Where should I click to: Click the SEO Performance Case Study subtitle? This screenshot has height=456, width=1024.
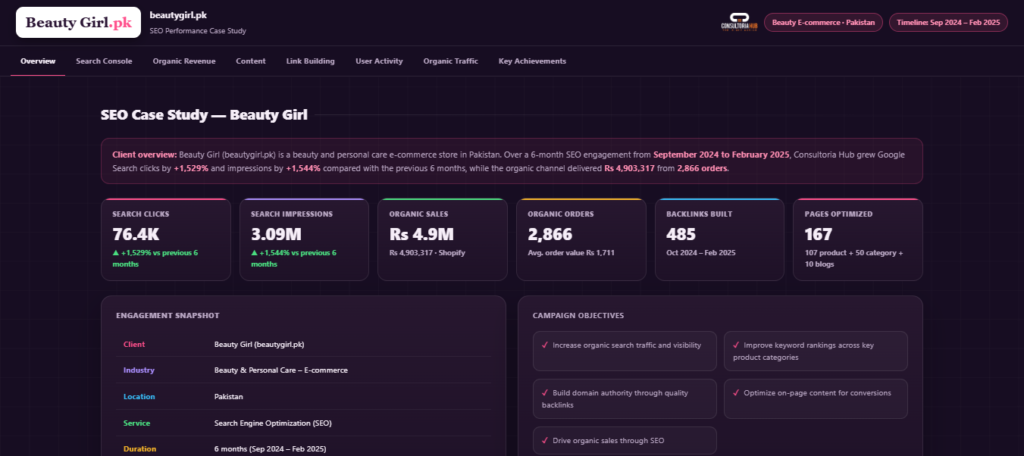[x=198, y=31]
